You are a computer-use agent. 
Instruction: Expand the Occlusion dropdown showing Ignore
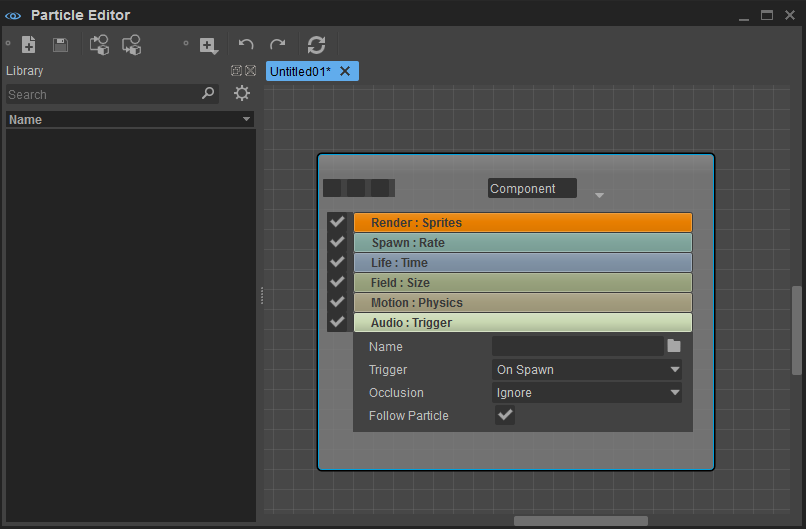click(587, 393)
